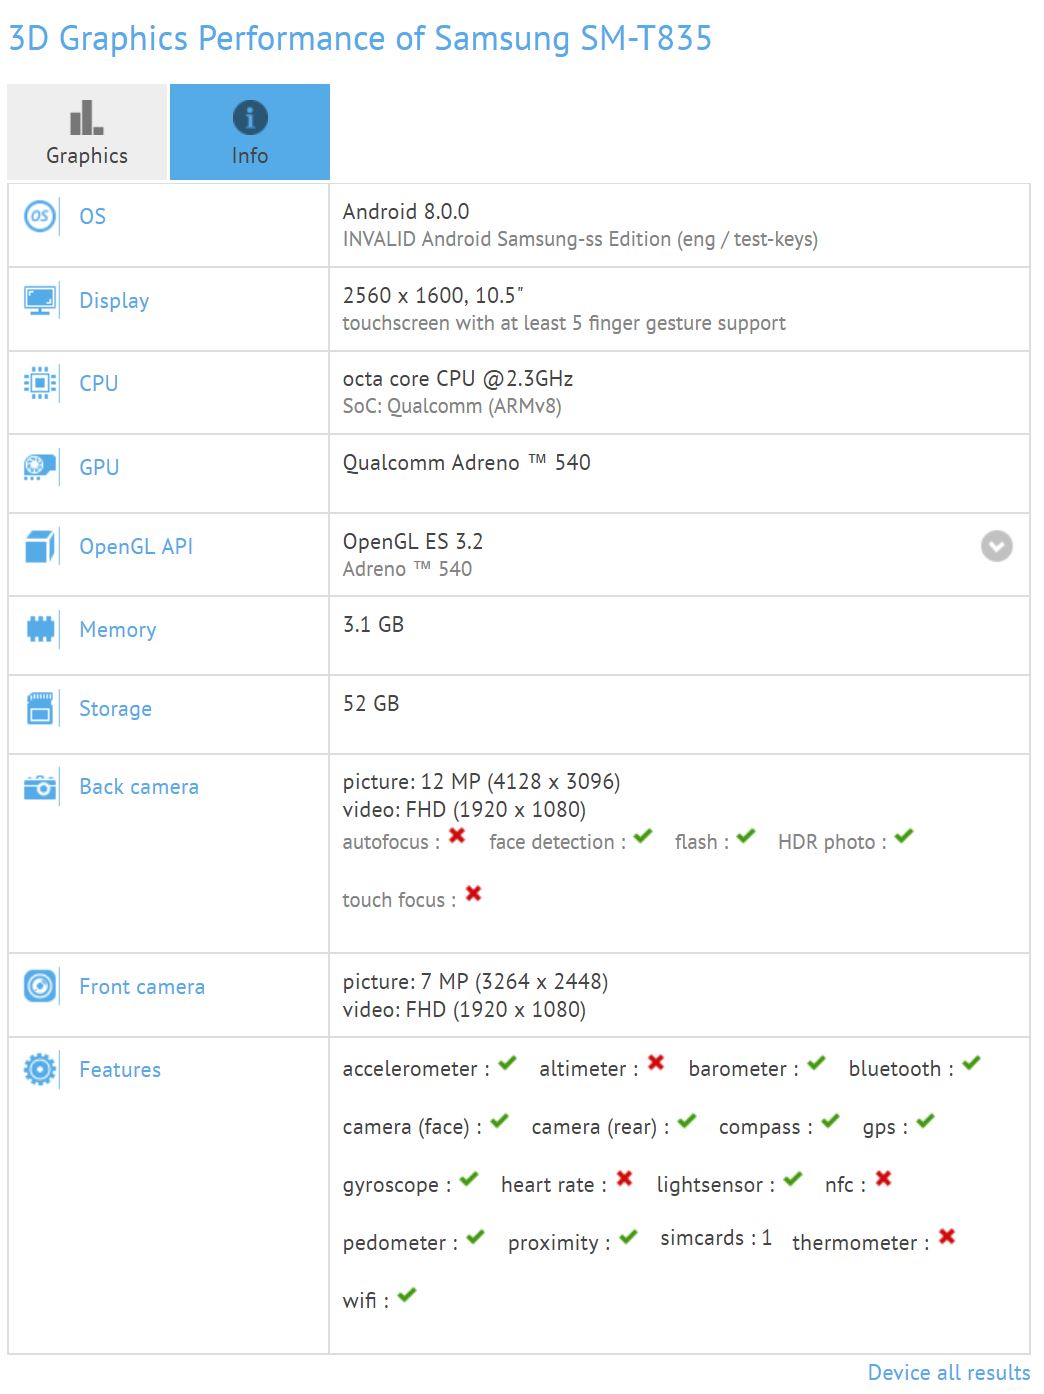This screenshot has height=1394, width=1044.
Task: Click the Features gear icon
Action: pos(40,1070)
